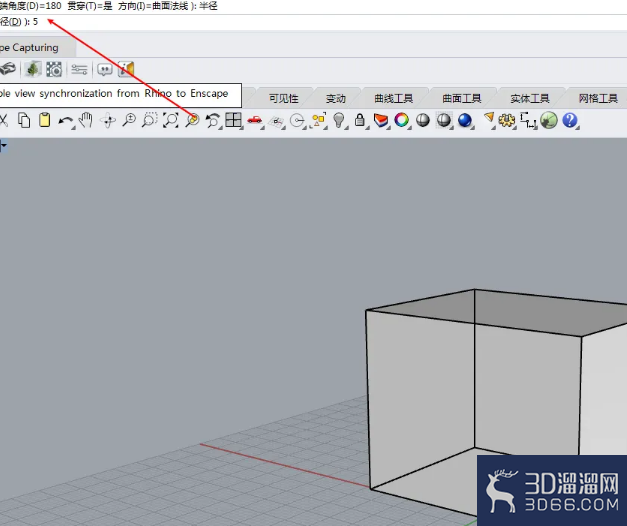Click the command line input showing 5
This screenshot has height=526, width=627.
[314, 22]
